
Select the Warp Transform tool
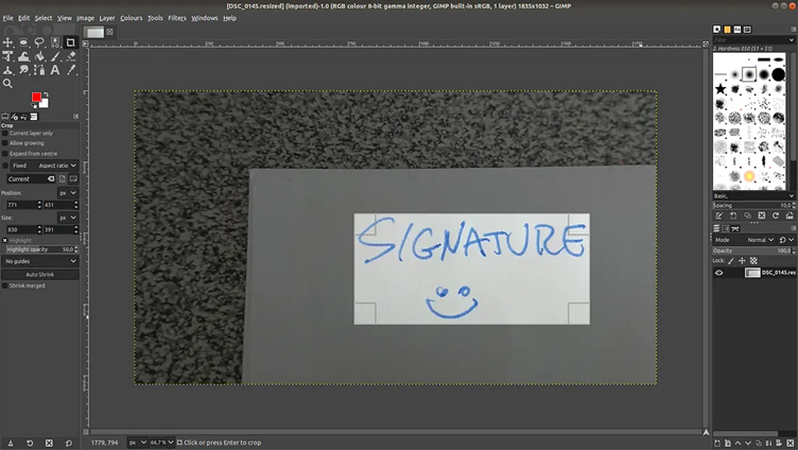pyautogui.click(x=23, y=57)
